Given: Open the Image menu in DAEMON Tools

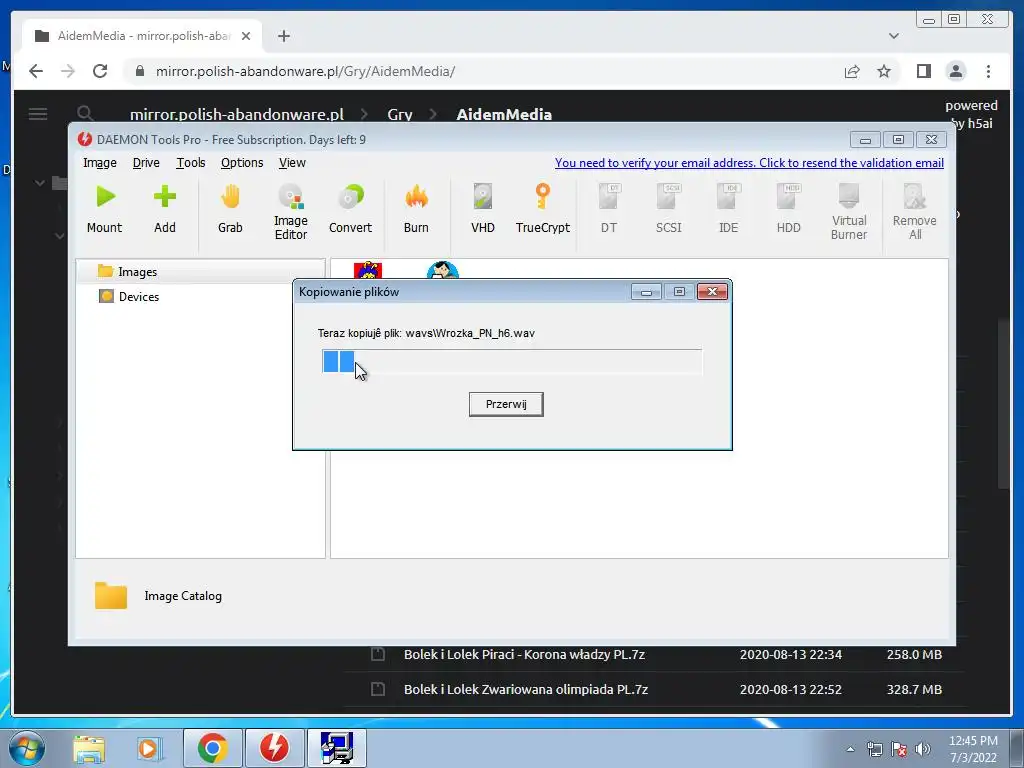Looking at the screenshot, I should [x=100, y=163].
